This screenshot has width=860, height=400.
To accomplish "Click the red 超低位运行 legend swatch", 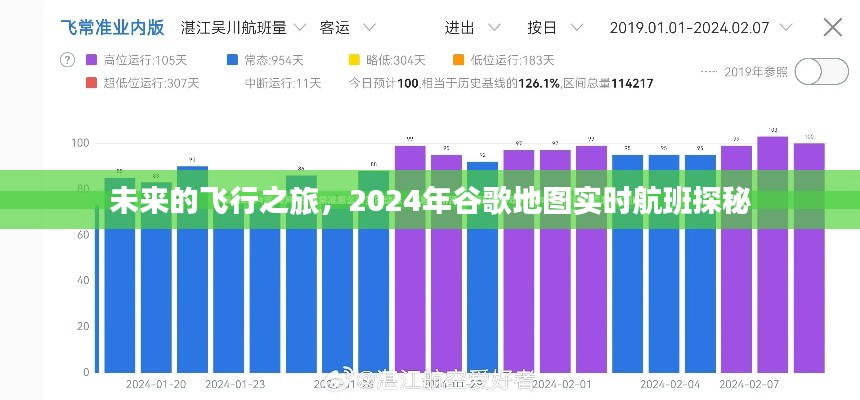I will pyautogui.click(x=92, y=83).
